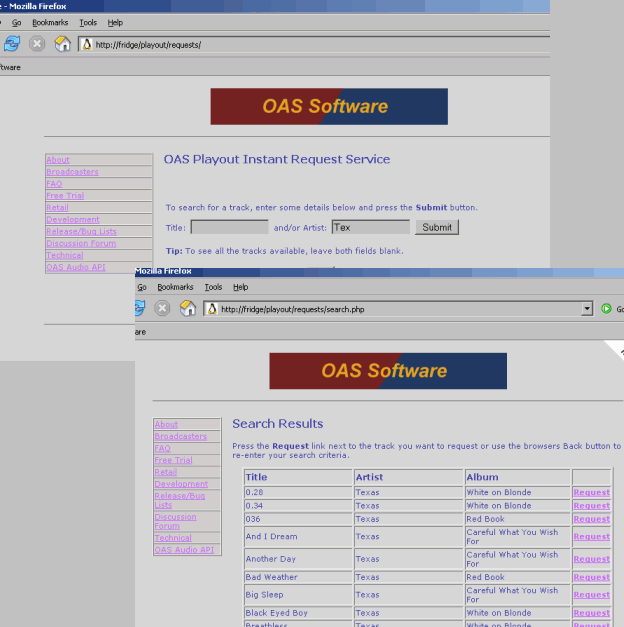Request the track titled 0.34
This screenshot has height=627, width=624.
[x=592, y=506]
